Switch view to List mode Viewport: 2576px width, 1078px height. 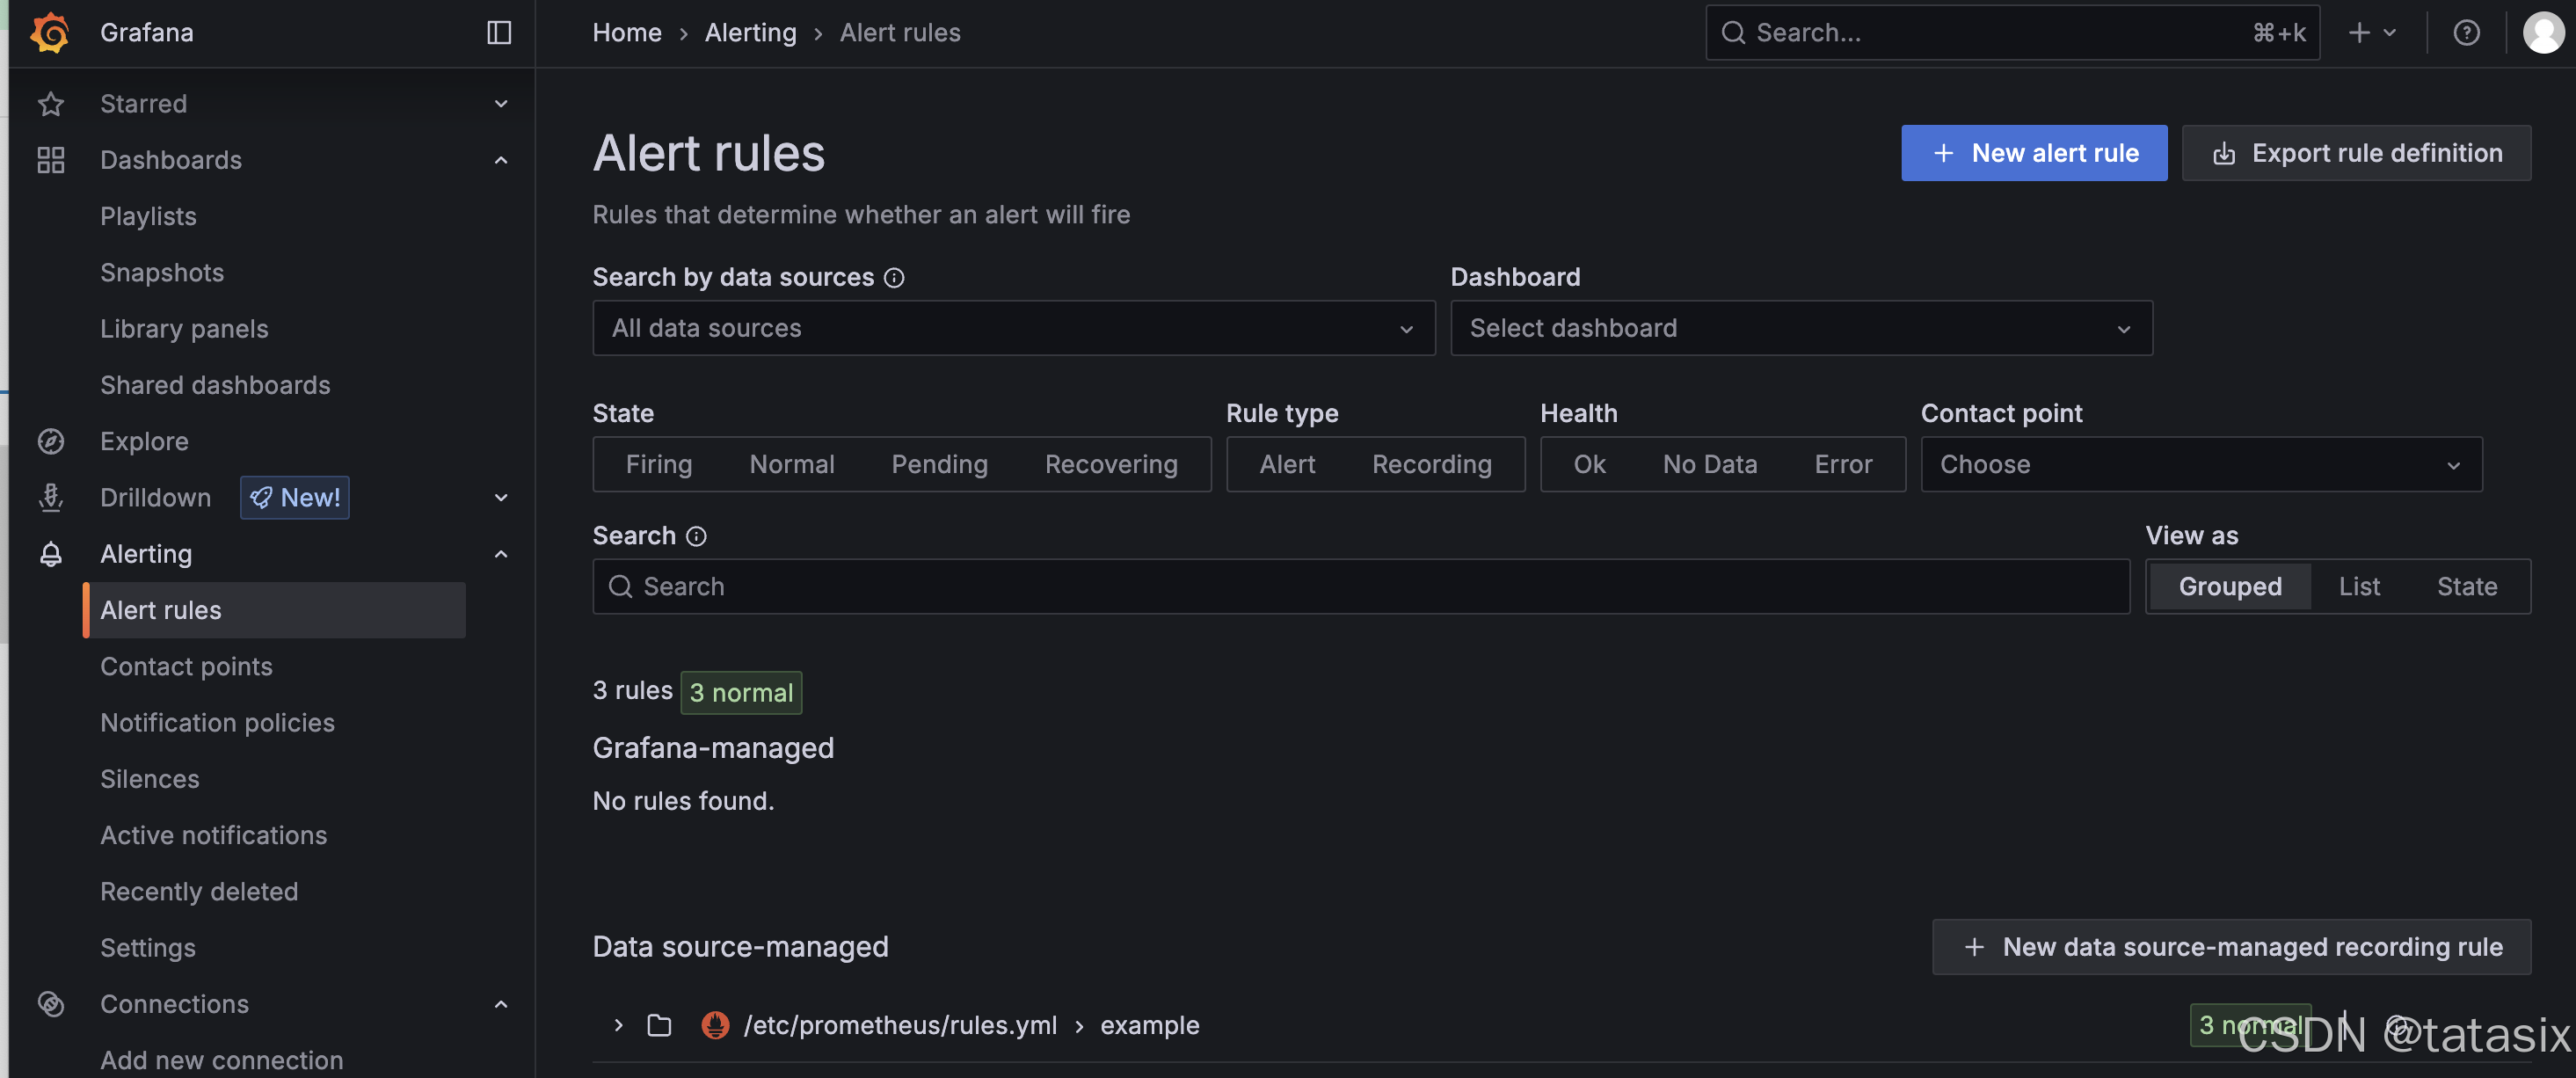[2358, 587]
